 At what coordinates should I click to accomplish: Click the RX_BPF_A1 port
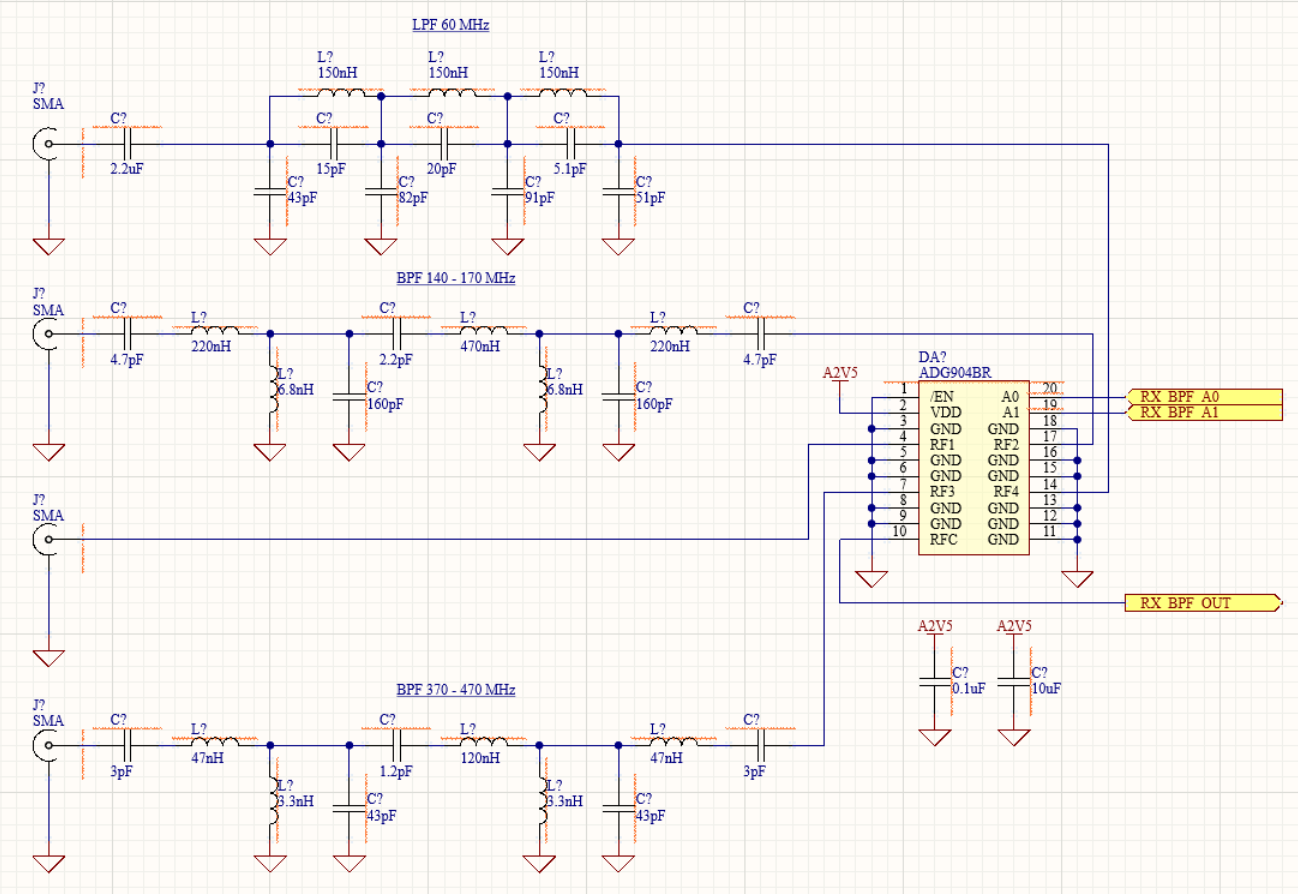click(1204, 413)
